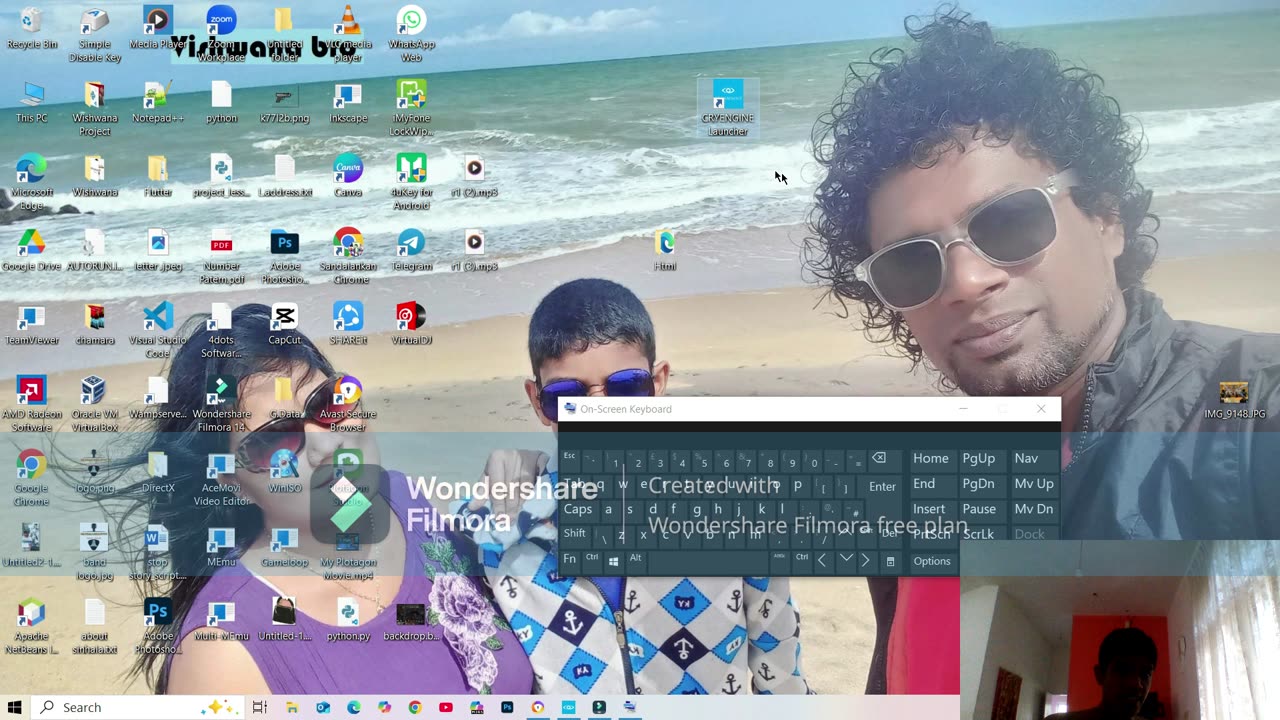
Task: Open the MEmu desktop shortcut
Action: 221,546
